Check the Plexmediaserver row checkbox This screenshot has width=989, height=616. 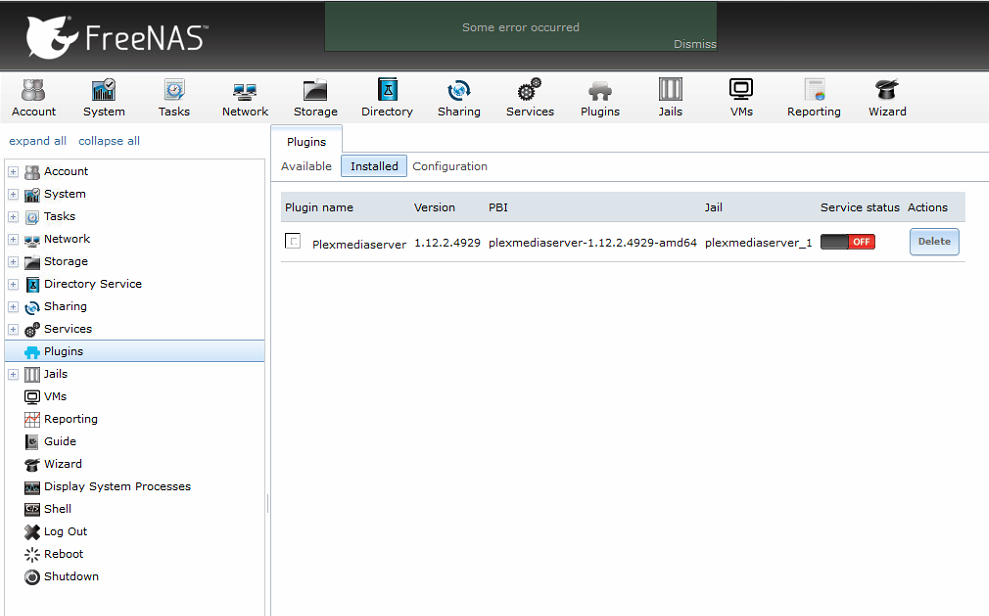click(x=293, y=241)
